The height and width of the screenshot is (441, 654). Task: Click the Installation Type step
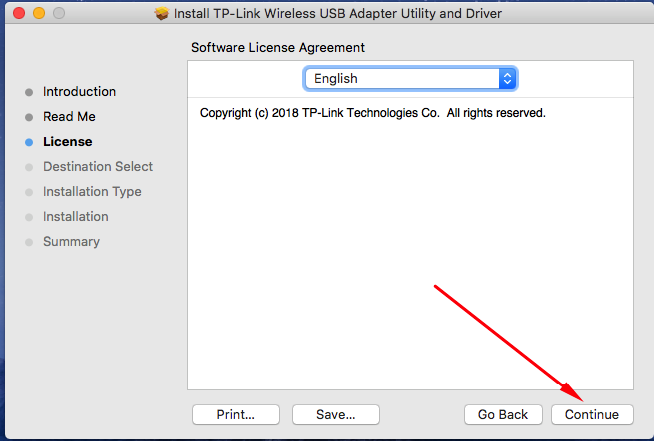coord(92,192)
